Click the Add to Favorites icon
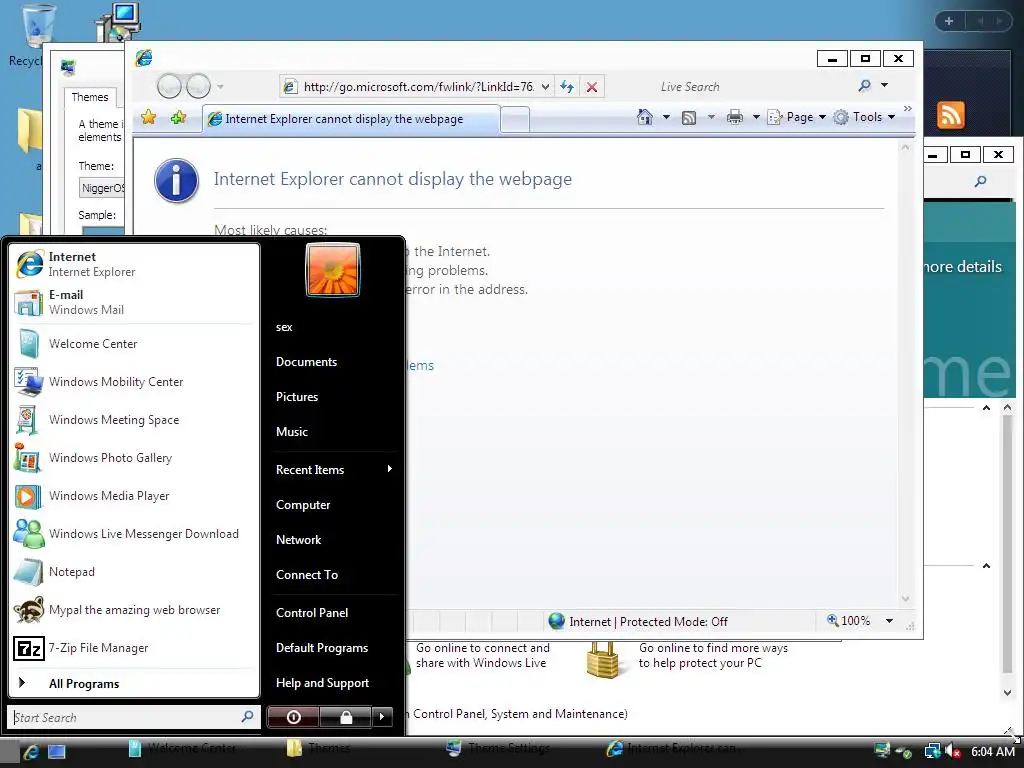This screenshot has height=768, width=1024. pos(178,118)
